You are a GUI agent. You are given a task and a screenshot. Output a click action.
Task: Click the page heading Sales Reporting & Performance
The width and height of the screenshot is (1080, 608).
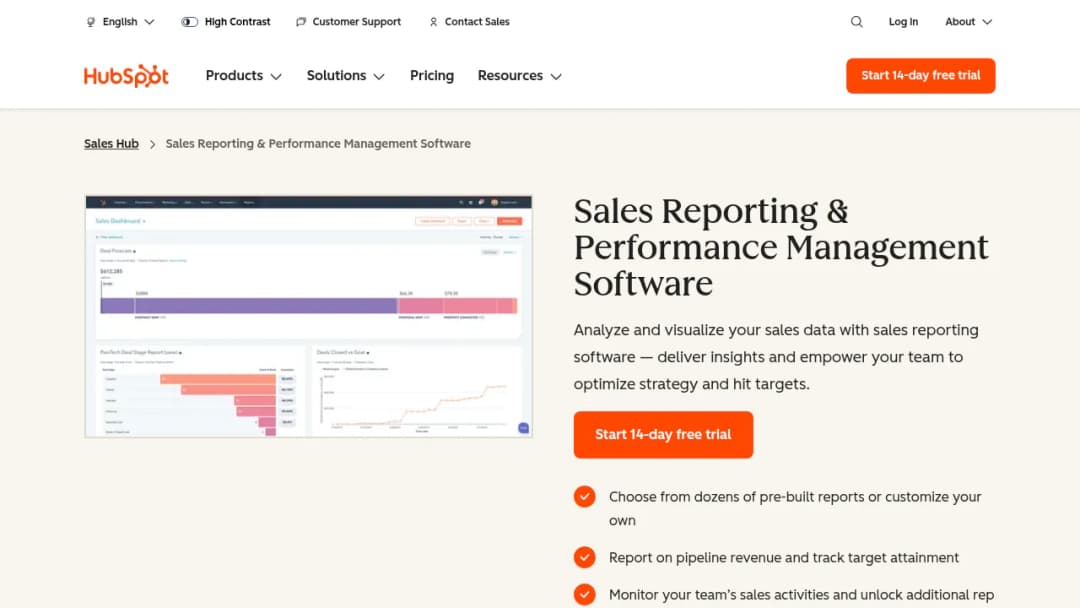click(781, 247)
